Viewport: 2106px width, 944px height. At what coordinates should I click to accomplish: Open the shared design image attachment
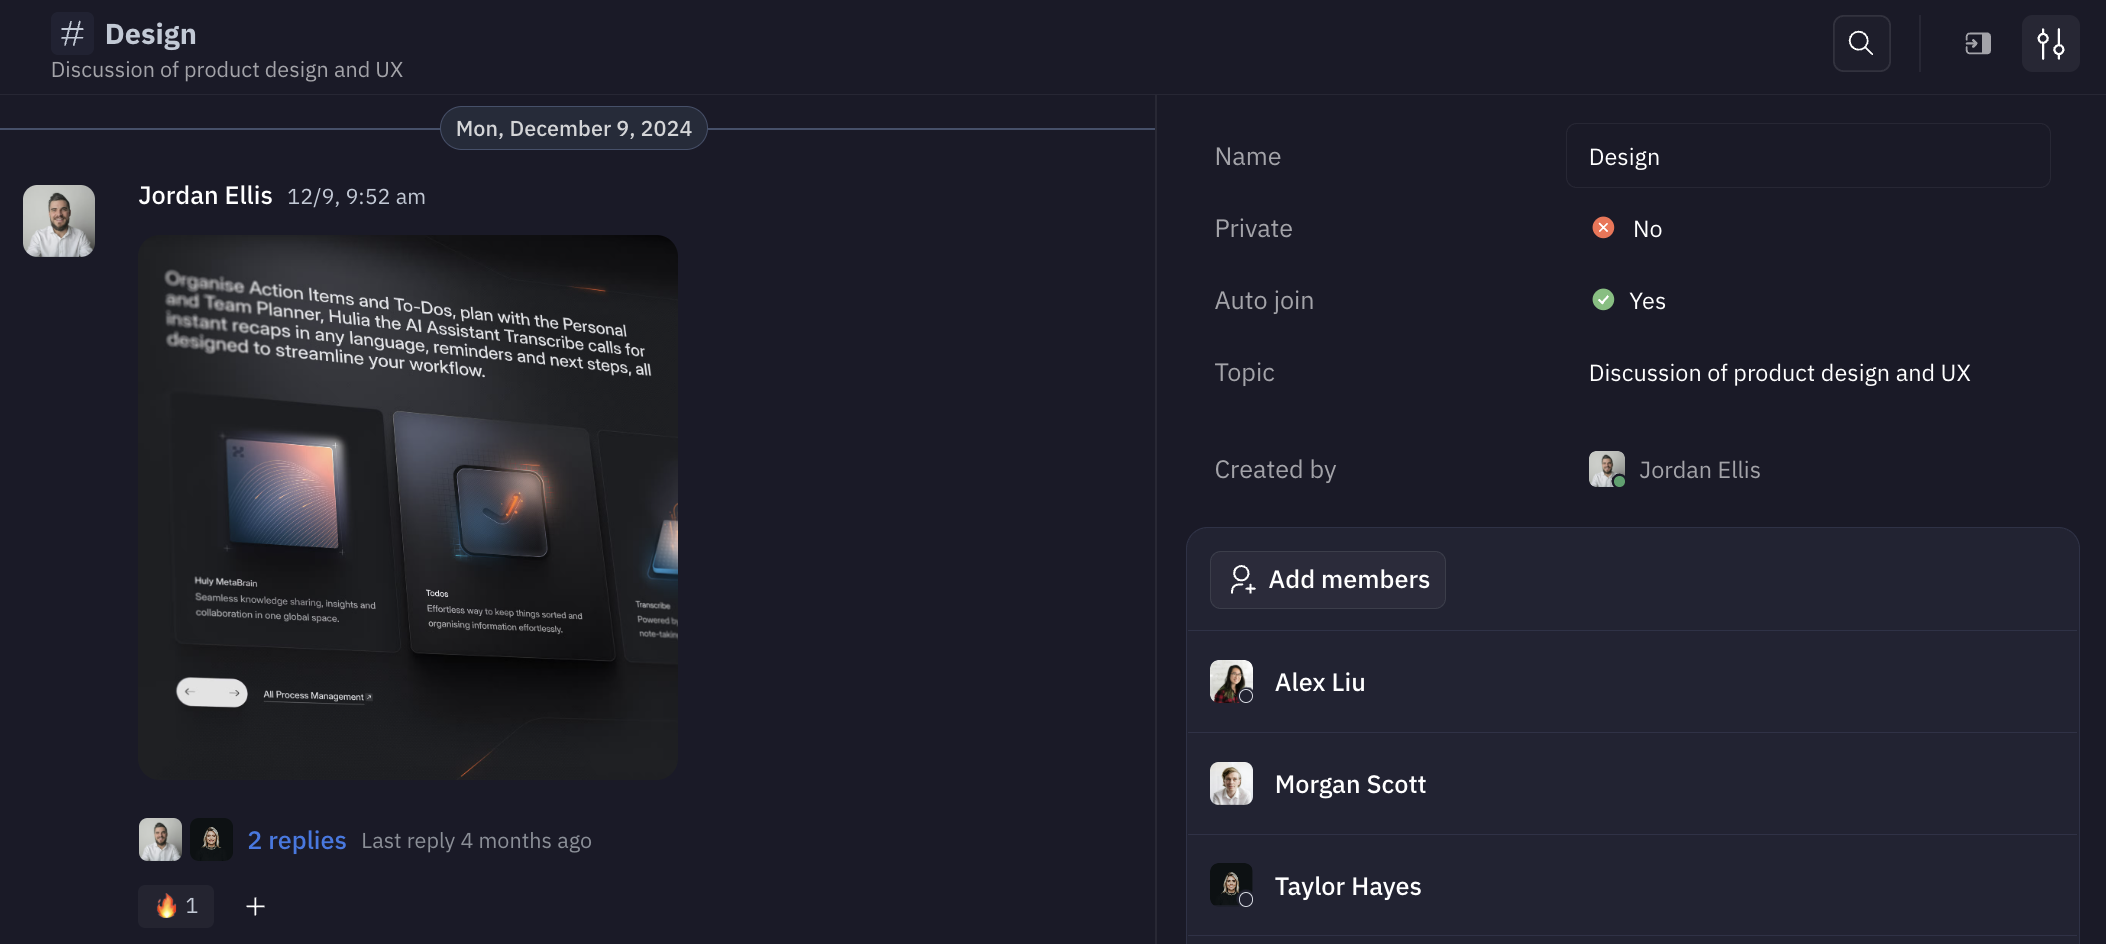point(408,507)
